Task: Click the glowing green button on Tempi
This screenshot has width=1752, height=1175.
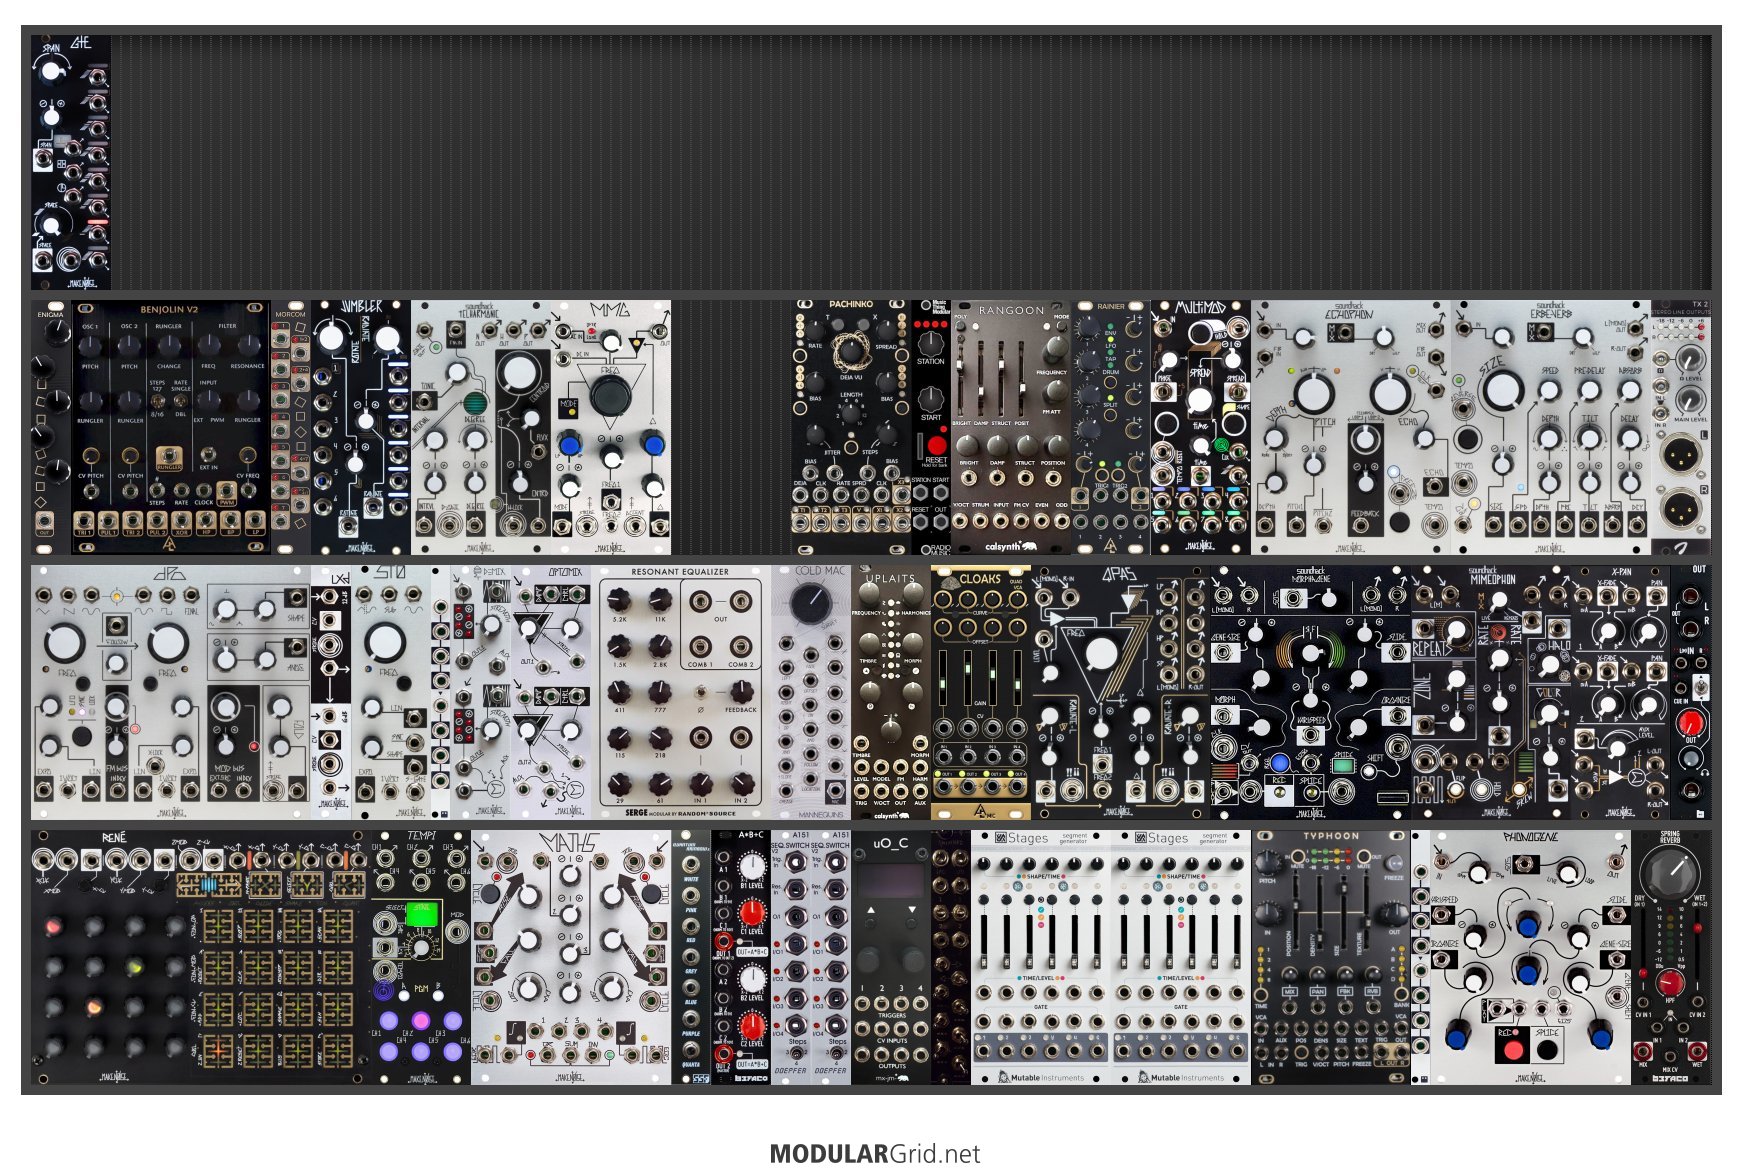Action: (x=421, y=912)
